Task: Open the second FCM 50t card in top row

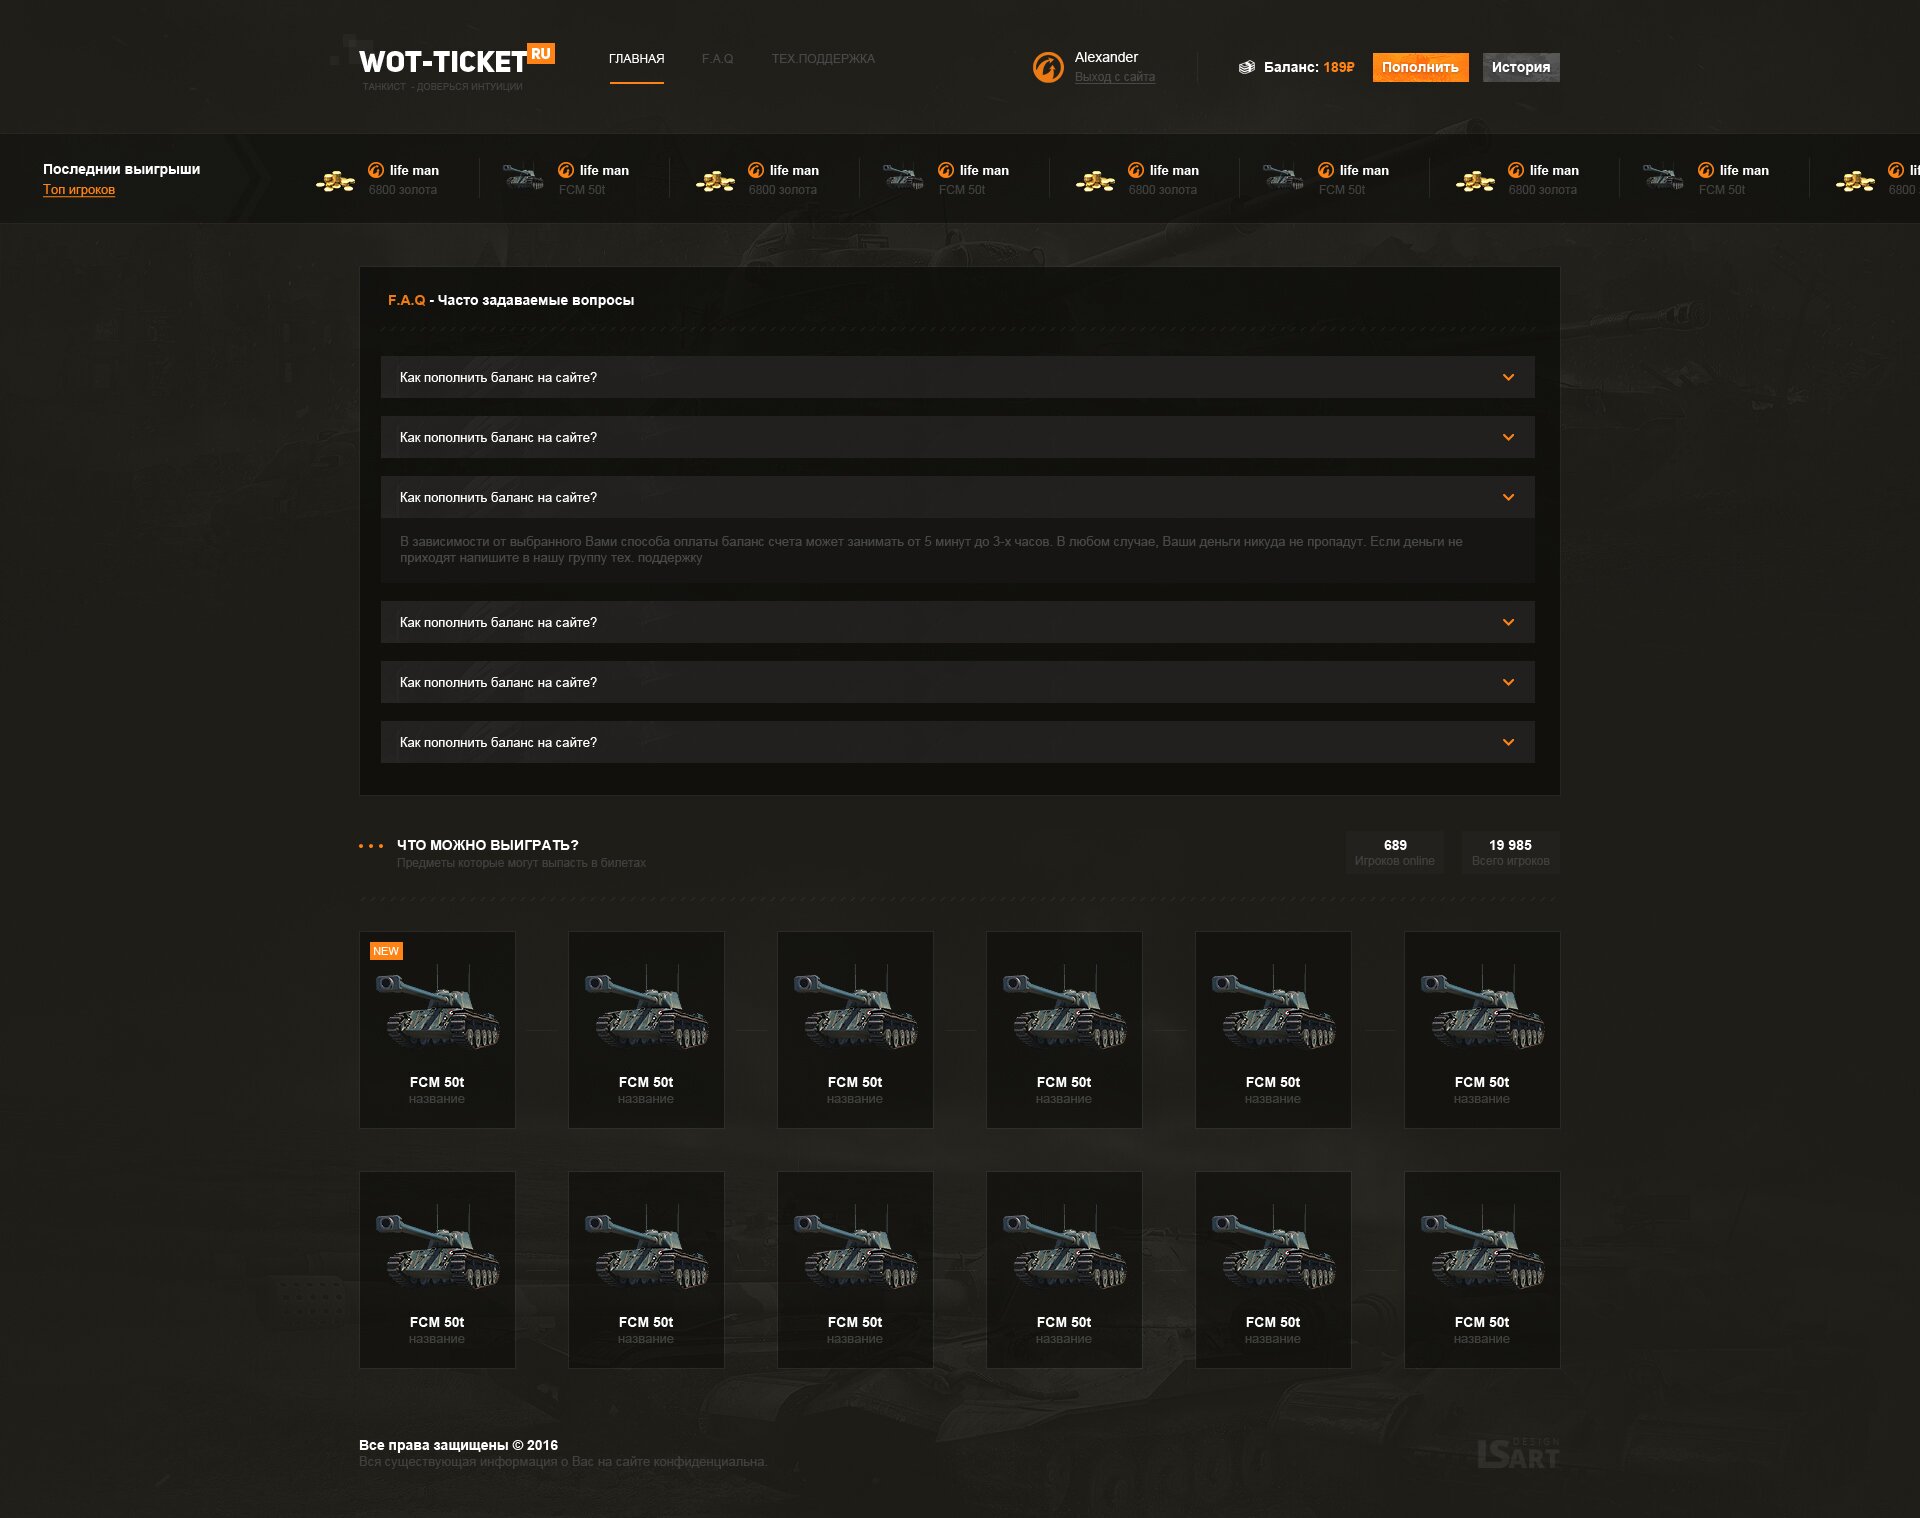Action: point(646,1030)
